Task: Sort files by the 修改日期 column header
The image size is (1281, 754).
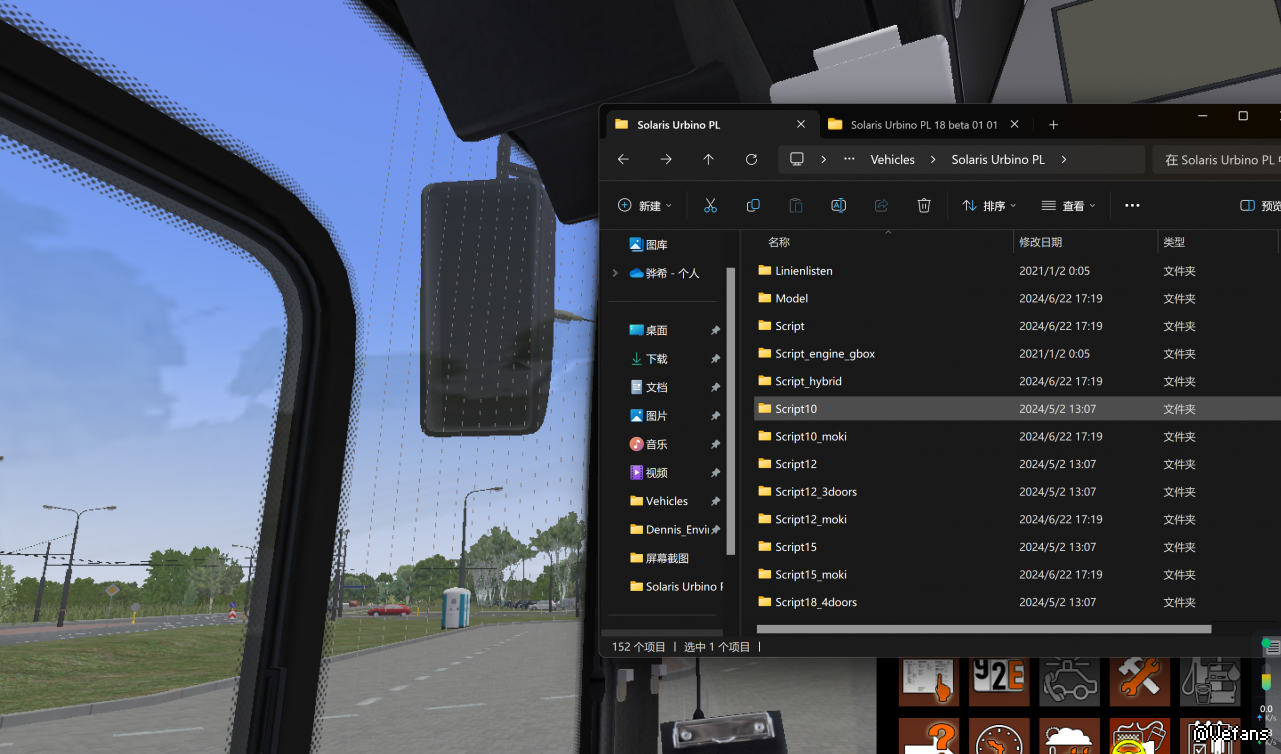Action: (1040, 242)
